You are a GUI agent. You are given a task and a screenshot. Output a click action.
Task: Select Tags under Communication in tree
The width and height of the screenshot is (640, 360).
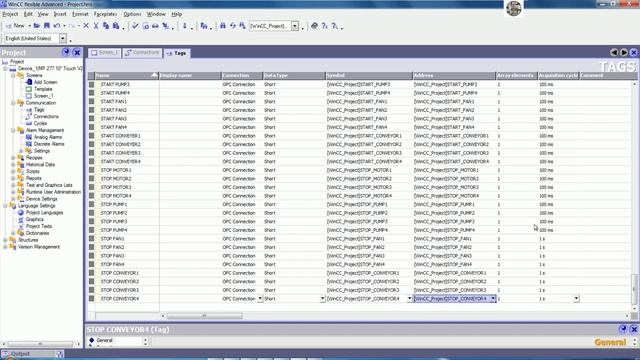coord(39,109)
